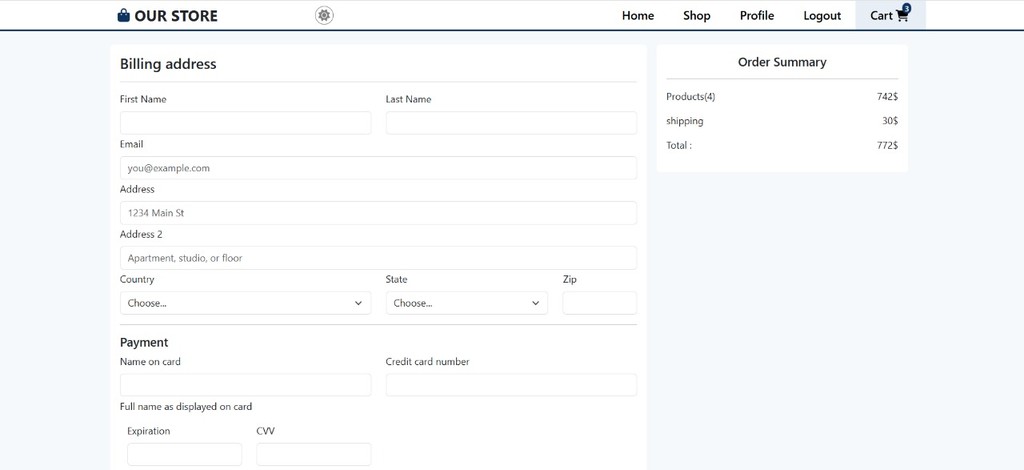Click the OUR STORE brand name

pyautogui.click(x=176, y=16)
